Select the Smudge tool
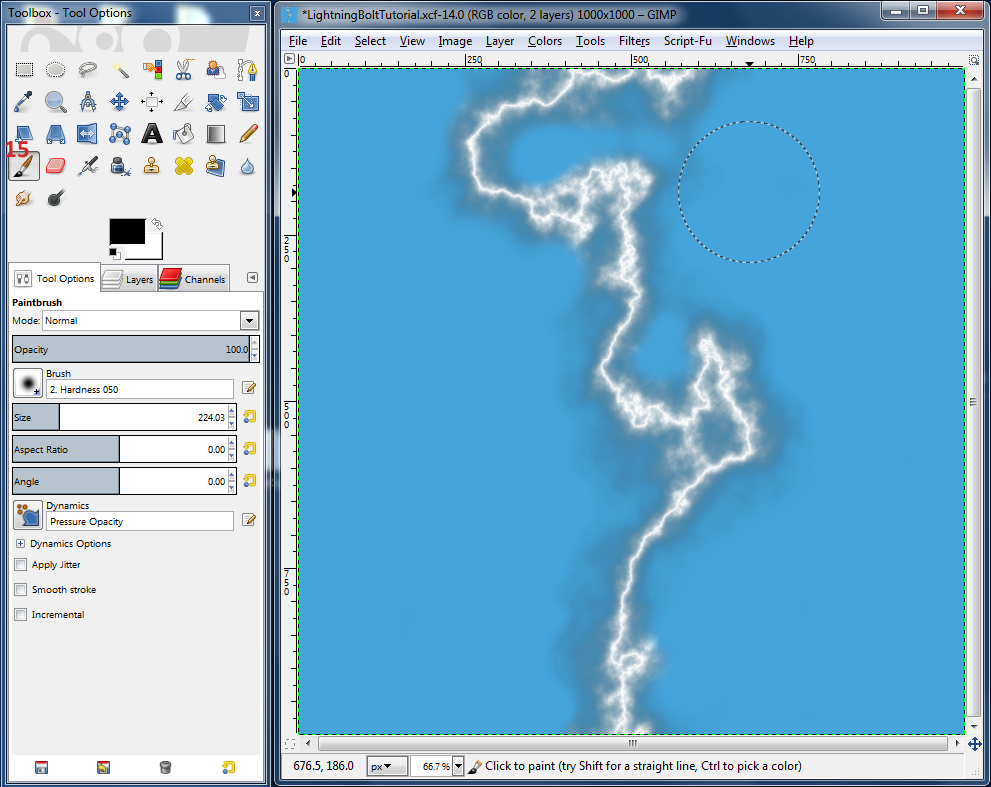 pos(24,197)
